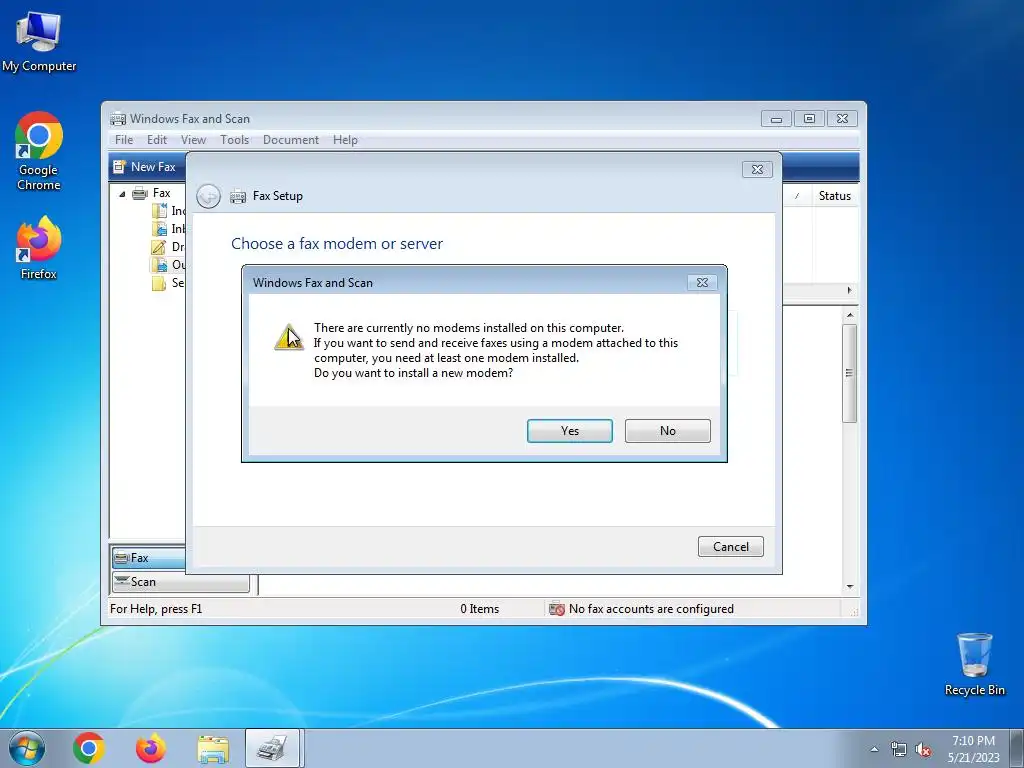The image size is (1024, 768).
Task: Minimize the Windows Fax and Scan window
Action: click(x=776, y=119)
